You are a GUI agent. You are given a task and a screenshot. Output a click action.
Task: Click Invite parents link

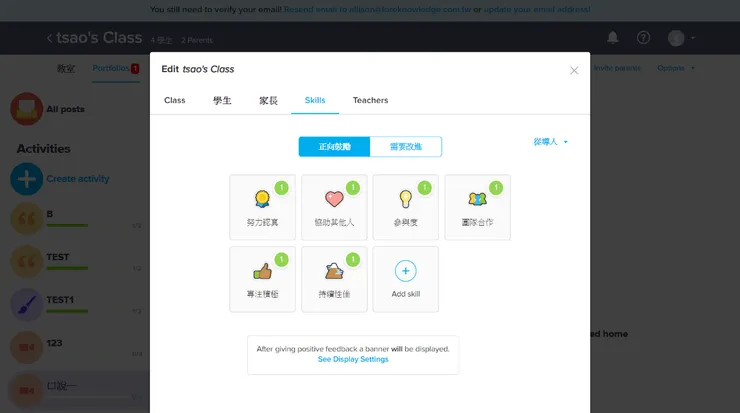pyautogui.click(x=617, y=68)
